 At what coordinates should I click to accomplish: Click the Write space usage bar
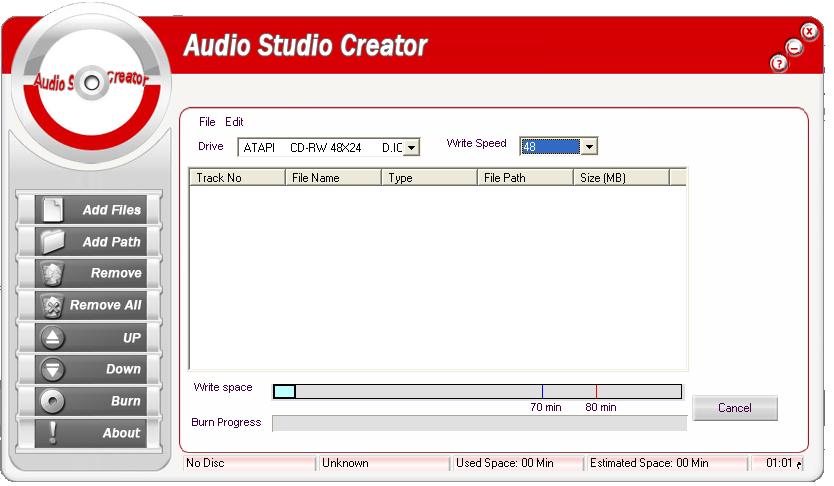477,391
